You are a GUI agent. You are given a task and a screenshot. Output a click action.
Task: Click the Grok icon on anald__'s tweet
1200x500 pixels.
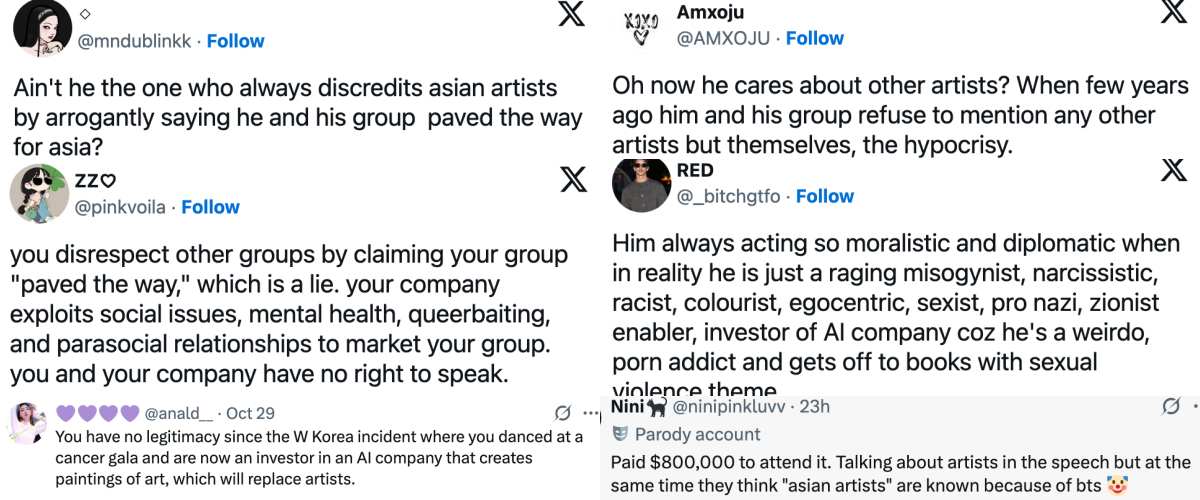[563, 413]
